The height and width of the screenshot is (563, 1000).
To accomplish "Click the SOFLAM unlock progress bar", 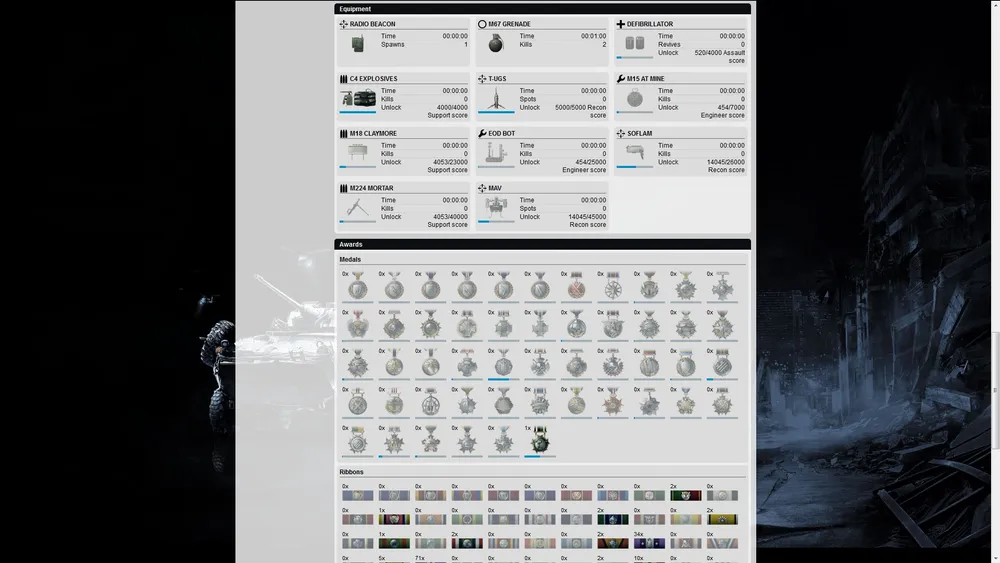I will click(x=633, y=167).
